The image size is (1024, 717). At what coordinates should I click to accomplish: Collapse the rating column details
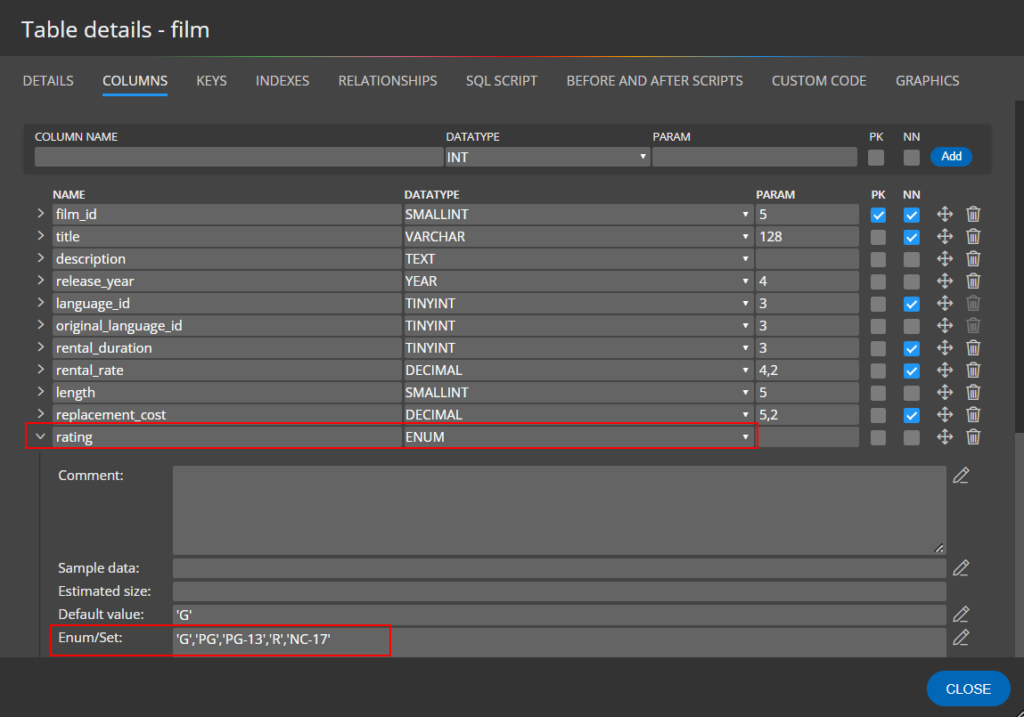click(40, 436)
